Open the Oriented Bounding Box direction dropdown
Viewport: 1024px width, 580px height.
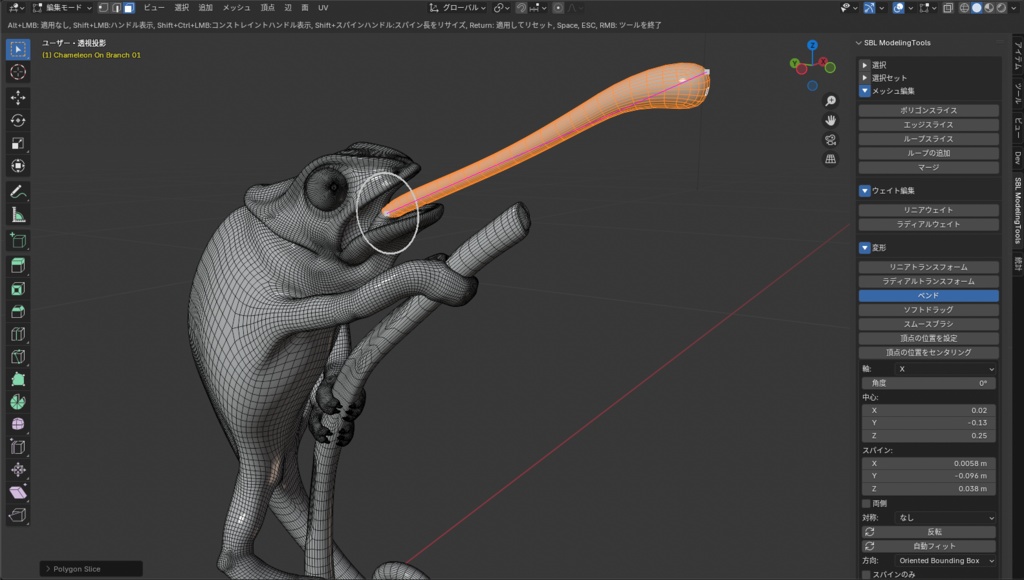tap(945, 559)
